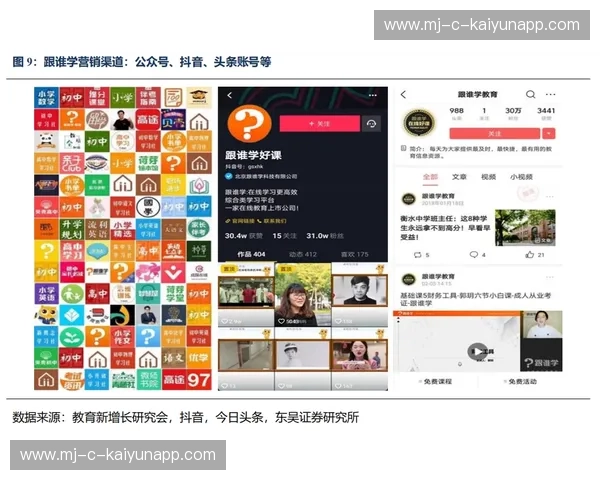Tap the 988 stat on Toutiao profile
Screen dimensions: 600x480
click(457, 113)
